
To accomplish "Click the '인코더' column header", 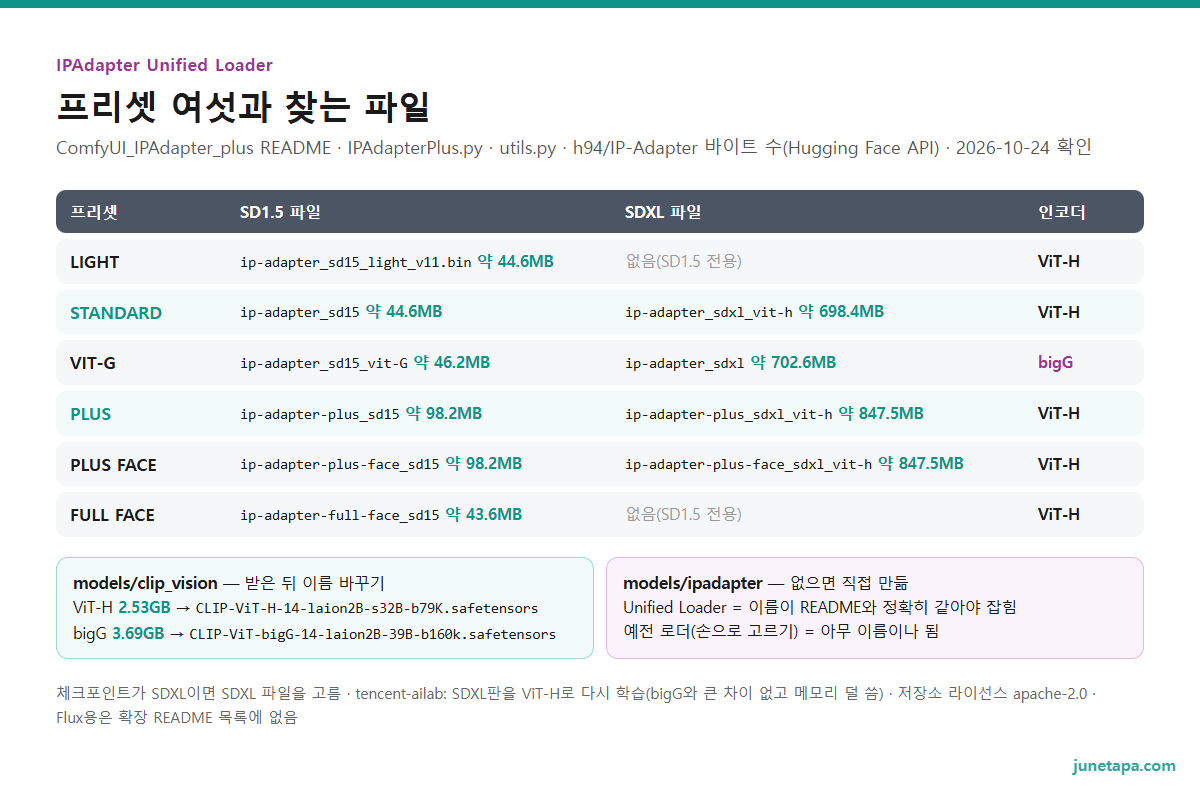I will [x=1062, y=212].
